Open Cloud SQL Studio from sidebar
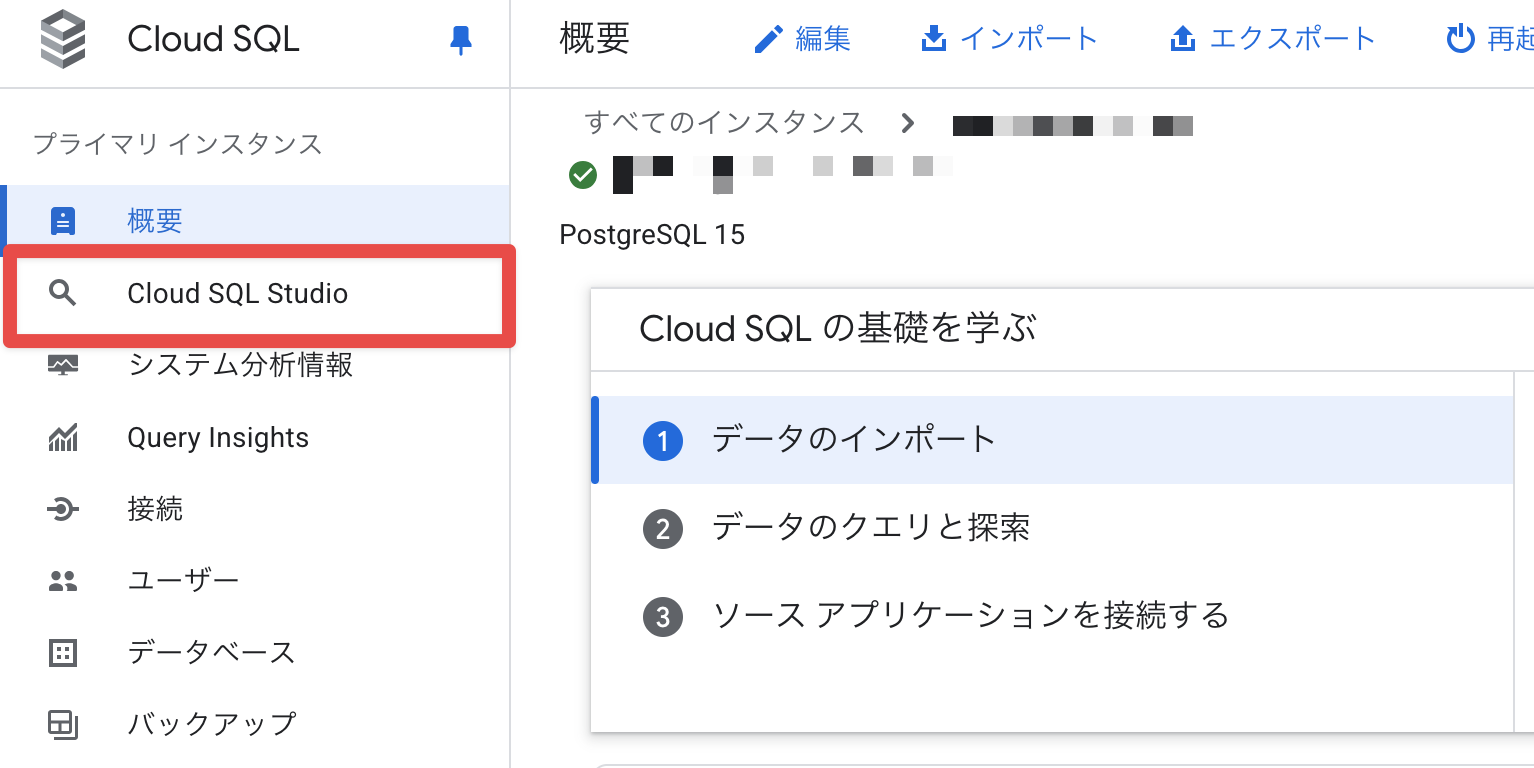Viewport: 1534px width, 768px height. coord(238,294)
